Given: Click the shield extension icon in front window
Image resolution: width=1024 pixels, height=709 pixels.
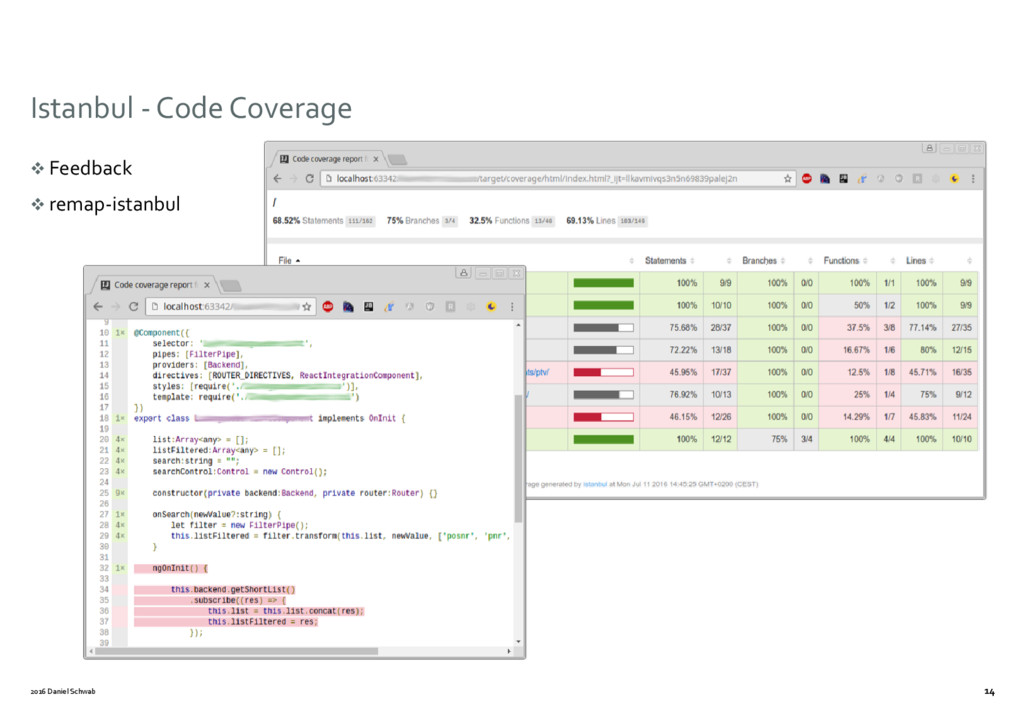Looking at the screenshot, I should 430,306.
